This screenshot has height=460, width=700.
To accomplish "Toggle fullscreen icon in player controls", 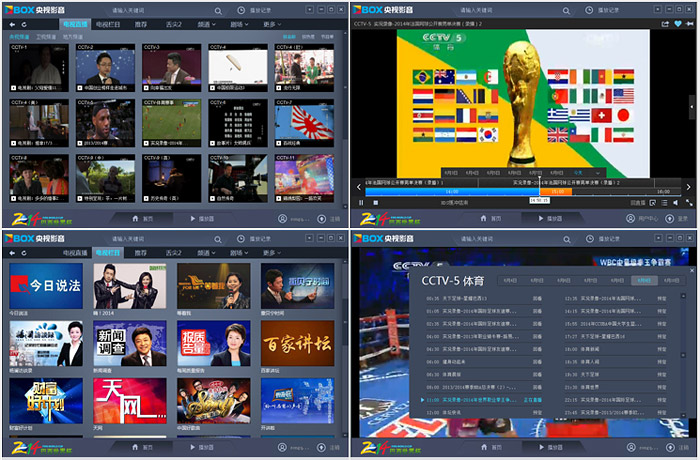I will [x=688, y=203].
